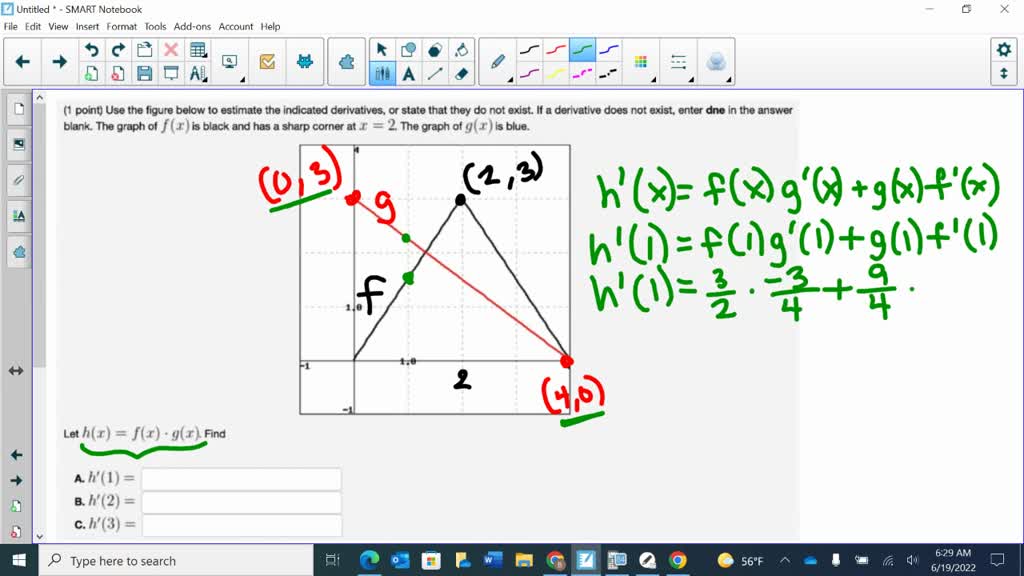Expand the line style options triangle
1024x576 pixels.
pos(691,79)
